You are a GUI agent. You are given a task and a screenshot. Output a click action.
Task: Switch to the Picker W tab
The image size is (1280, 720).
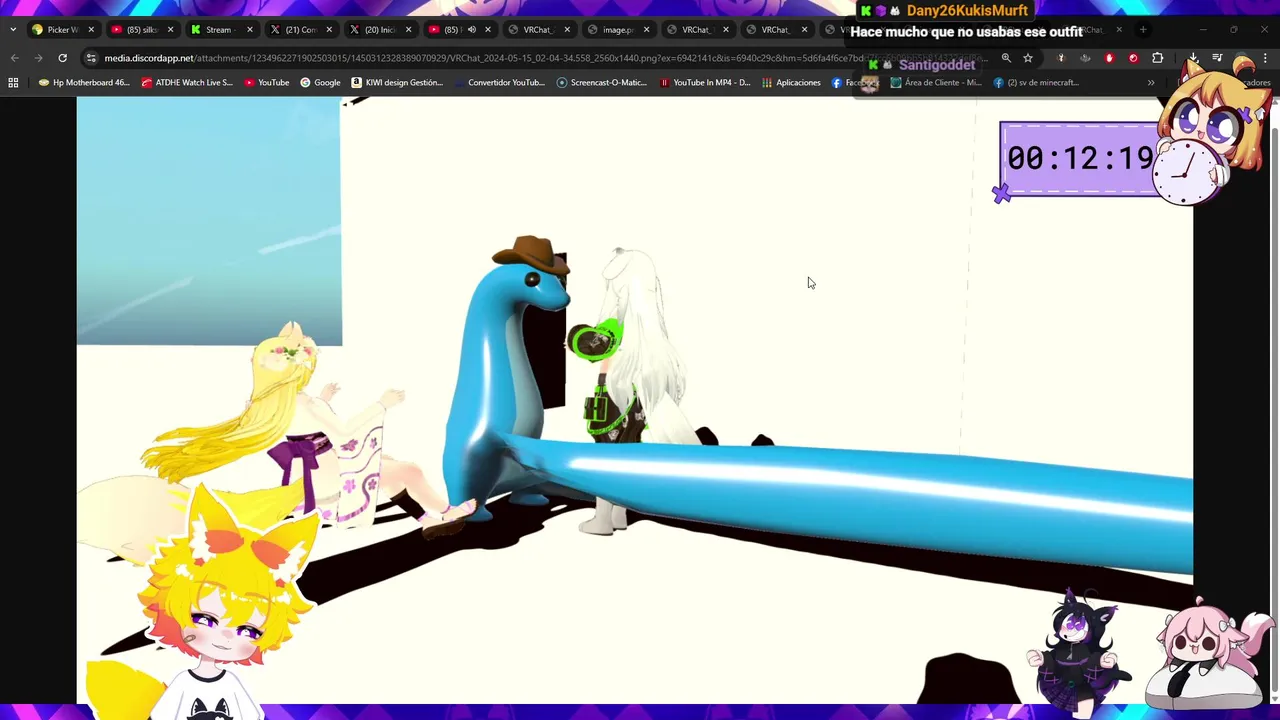click(x=62, y=30)
